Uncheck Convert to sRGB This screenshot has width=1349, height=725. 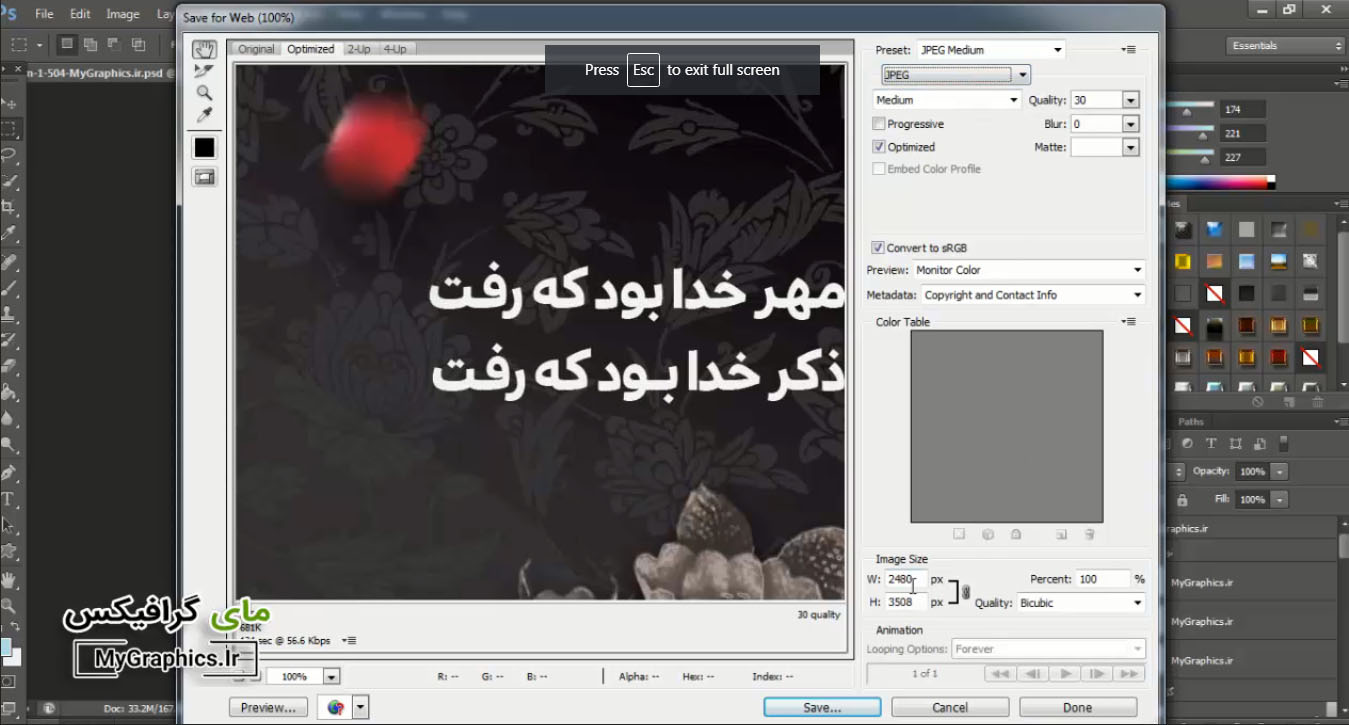click(x=877, y=247)
